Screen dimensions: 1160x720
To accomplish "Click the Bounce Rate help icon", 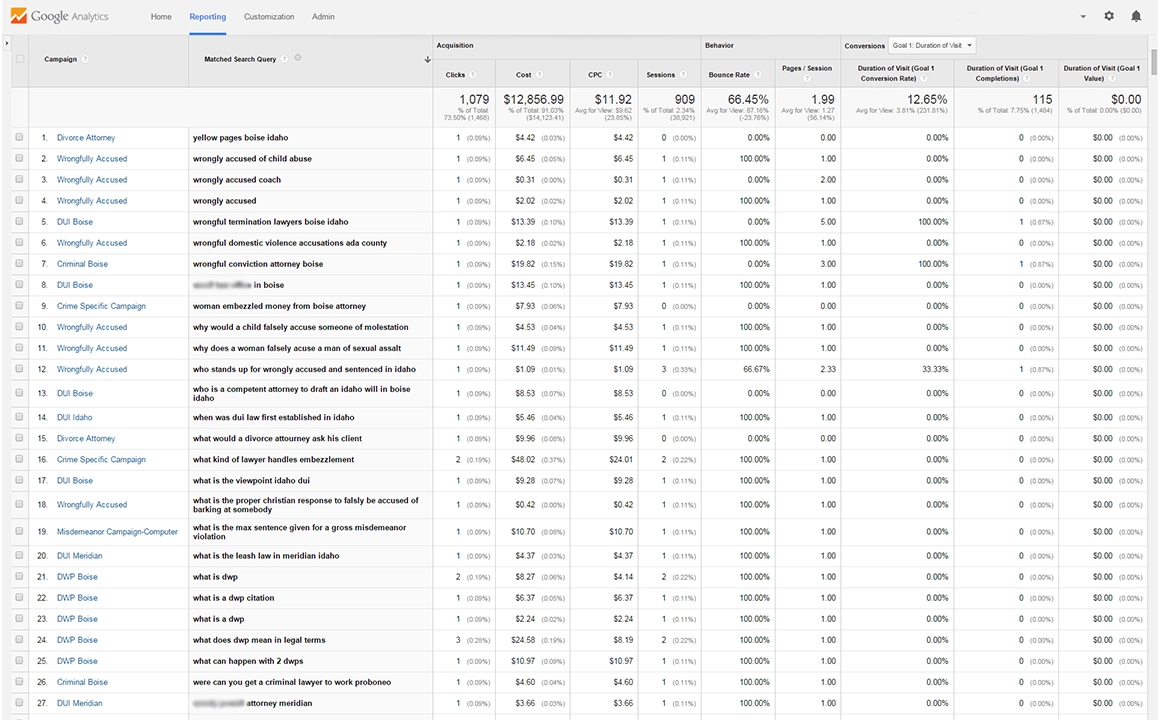I will (758, 75).
